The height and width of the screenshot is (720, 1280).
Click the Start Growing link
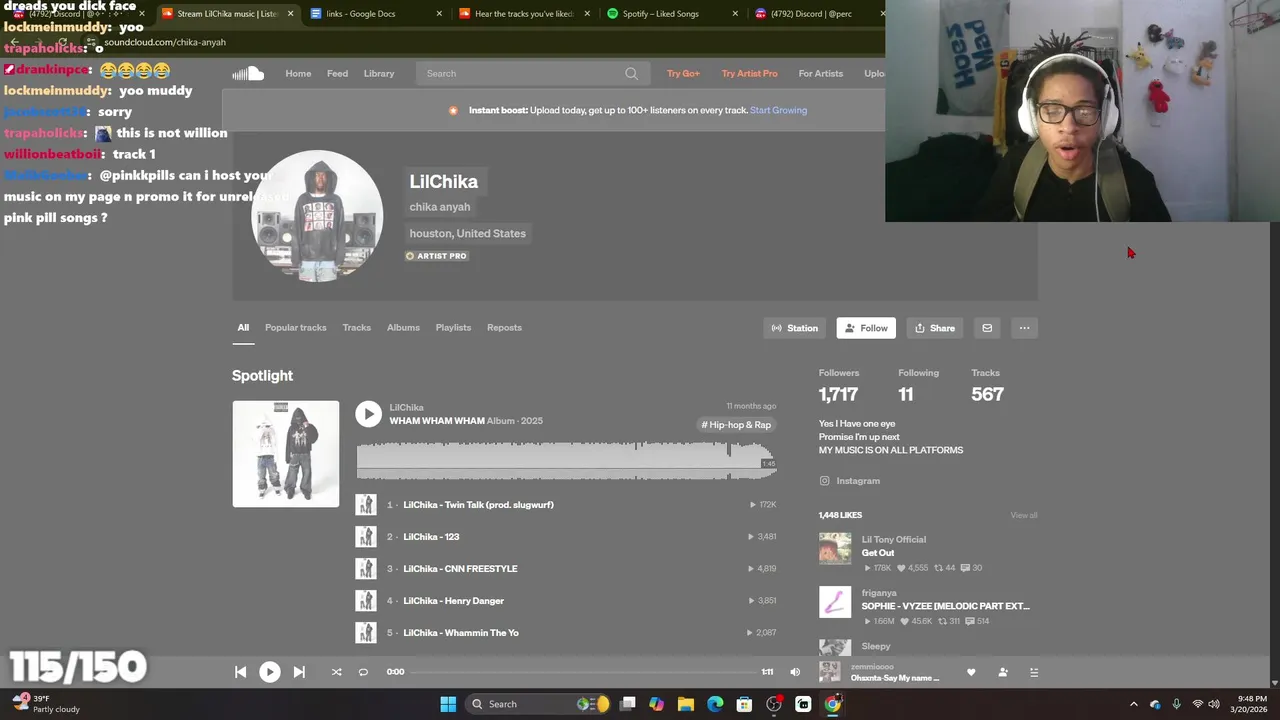point(778,110)
